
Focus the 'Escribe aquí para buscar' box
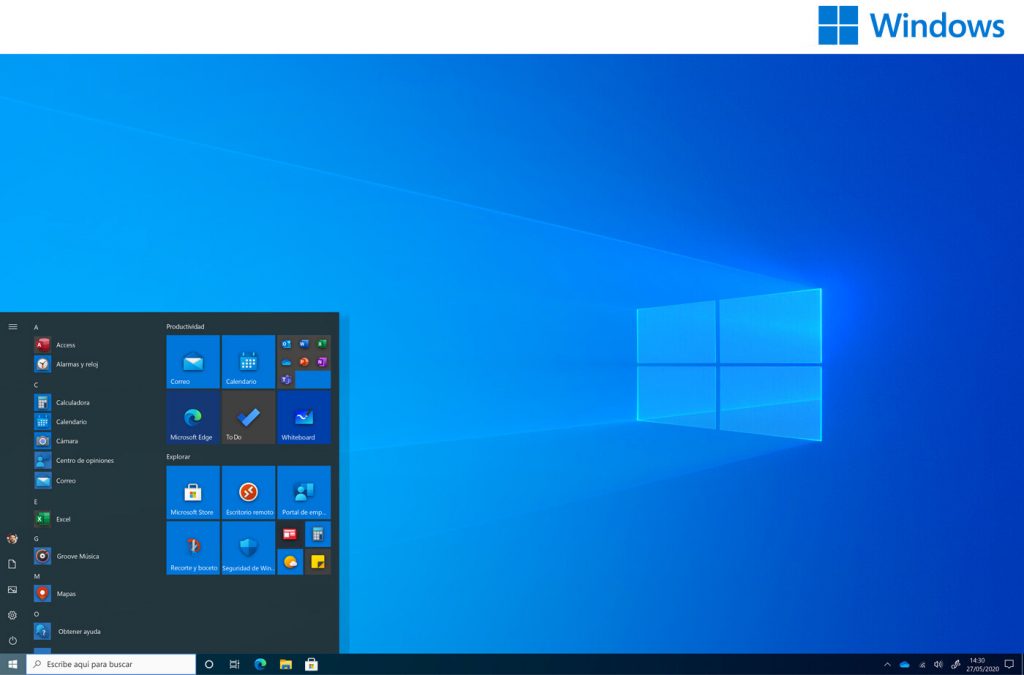click(x=111, y=665)
